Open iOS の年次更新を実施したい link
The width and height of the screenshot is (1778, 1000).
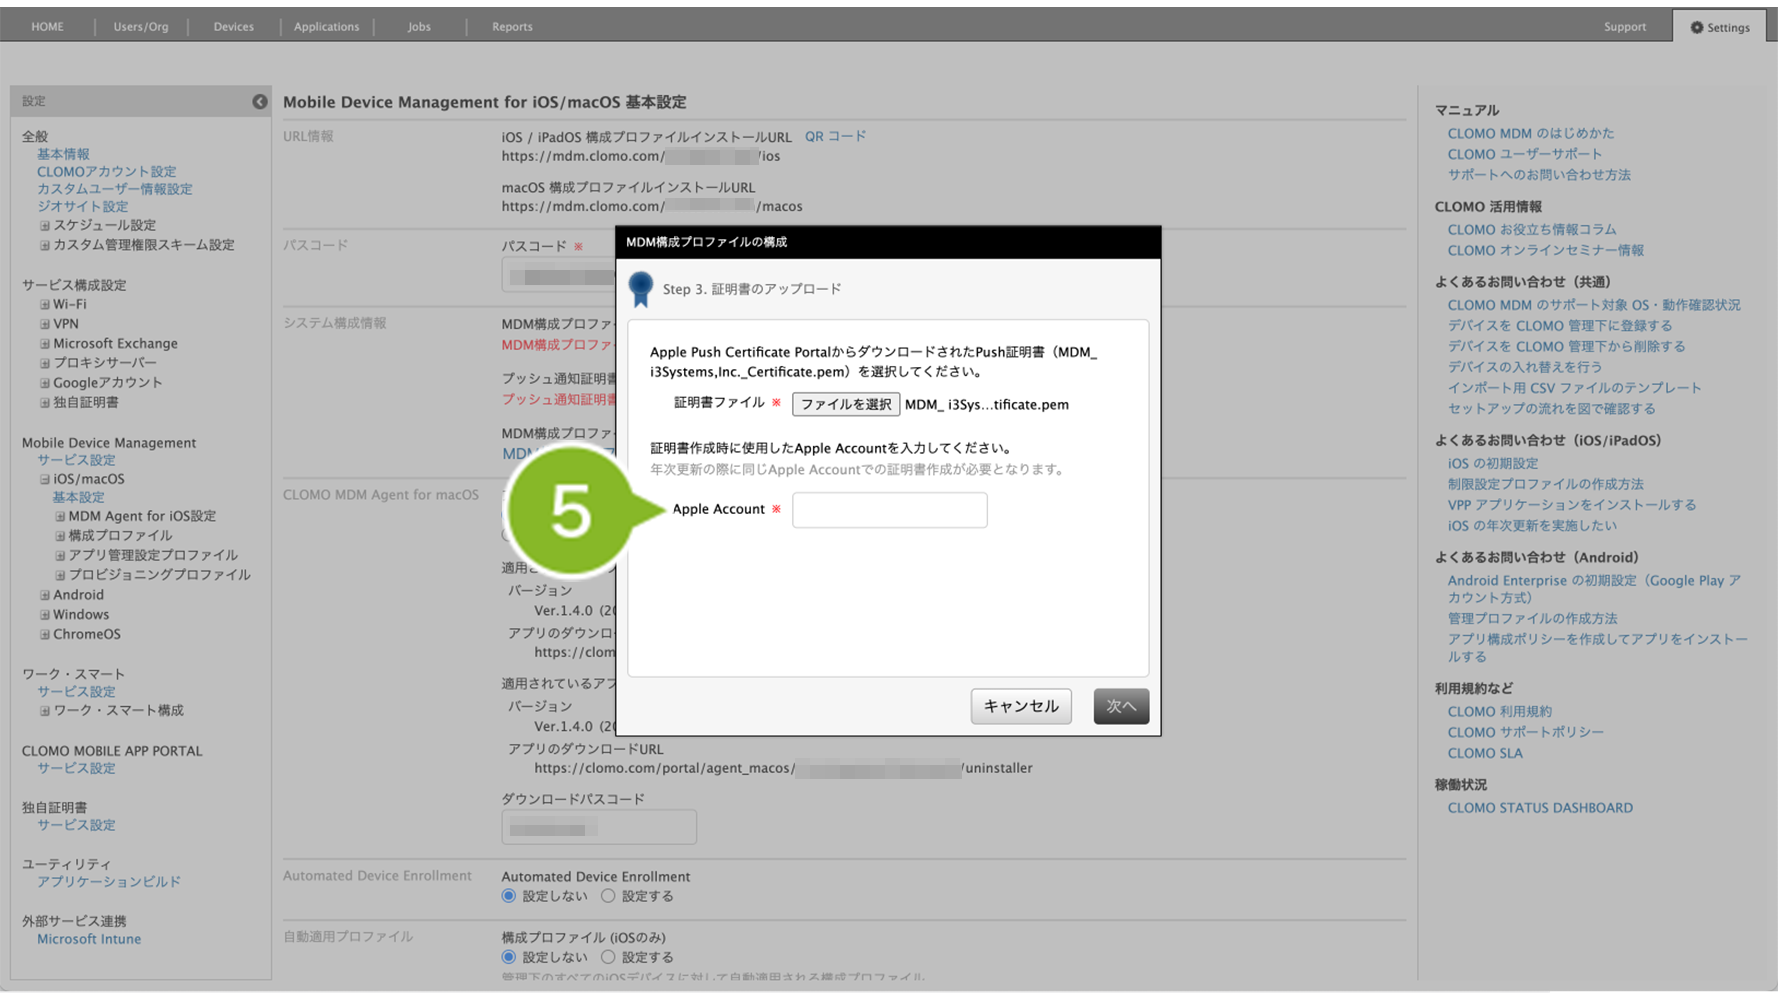point(1532,526)
